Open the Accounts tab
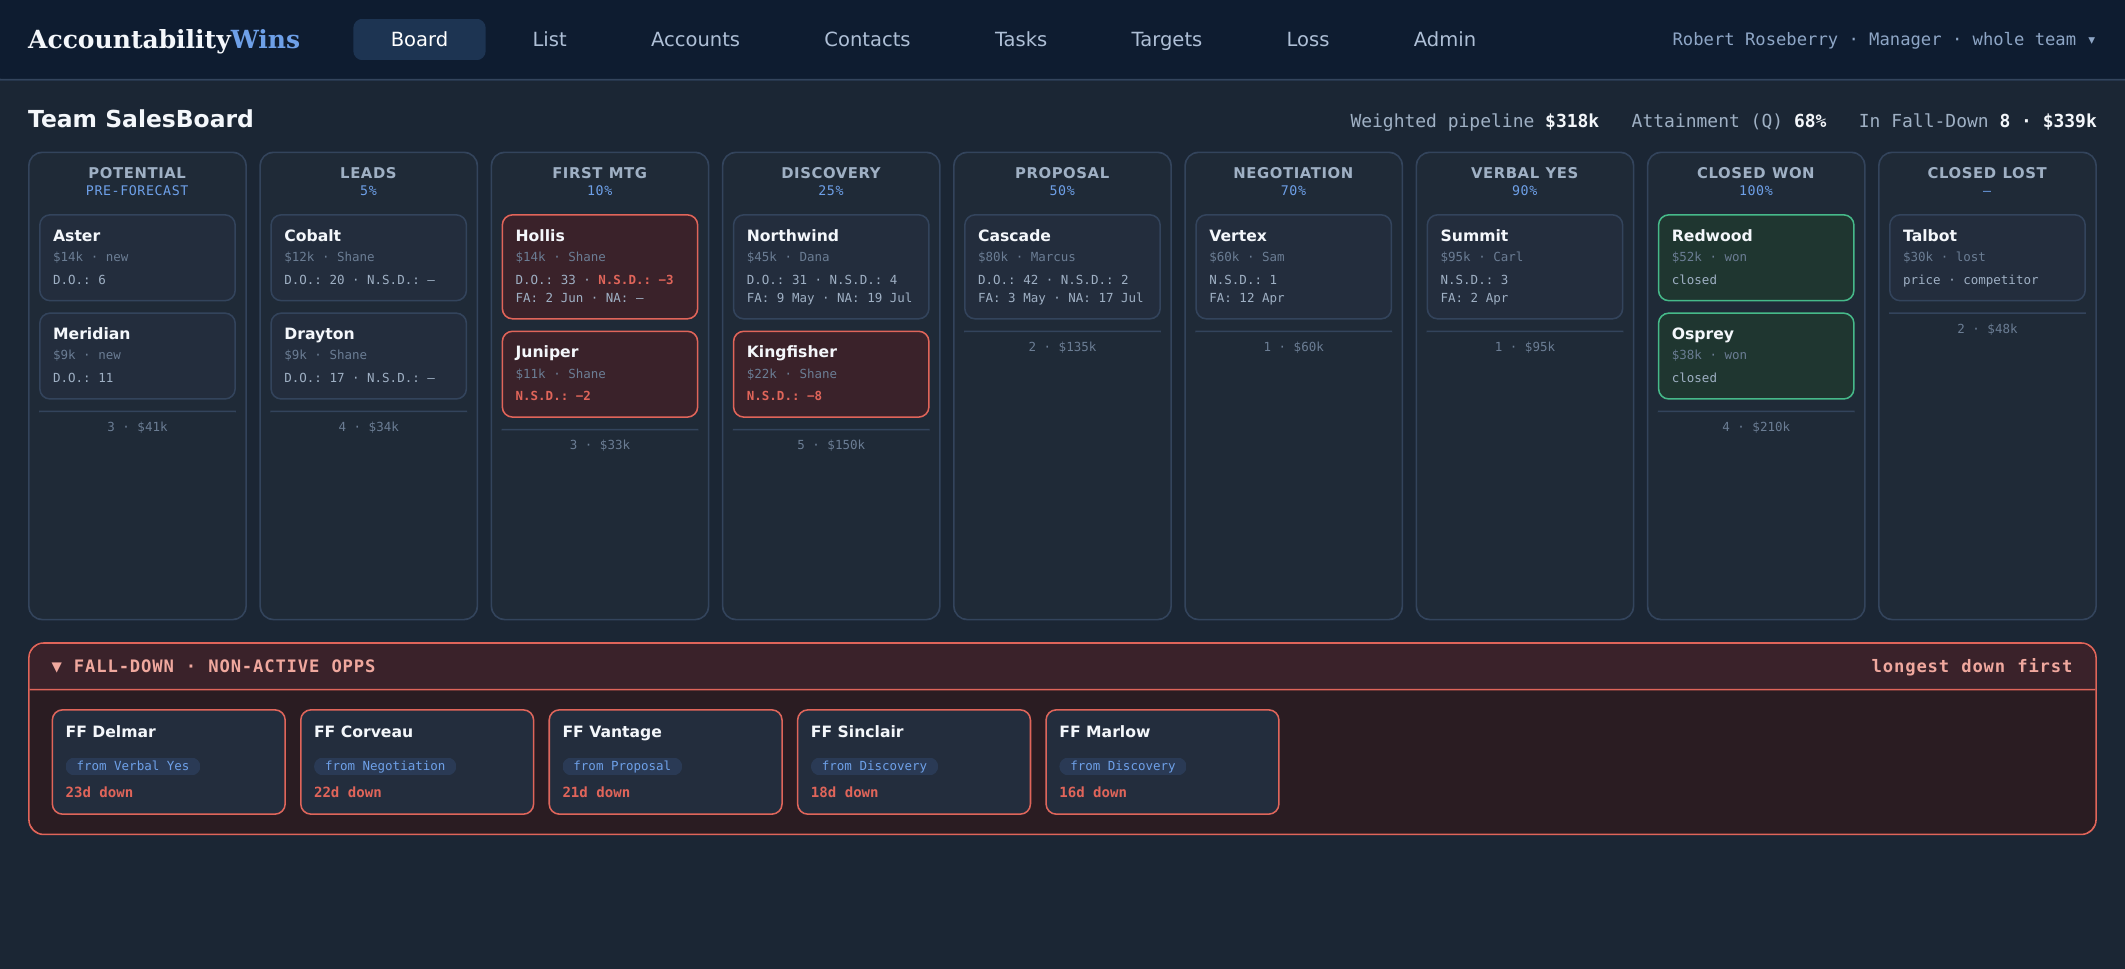The width and height of the screenshot is (2125, 969). point(695,39)
